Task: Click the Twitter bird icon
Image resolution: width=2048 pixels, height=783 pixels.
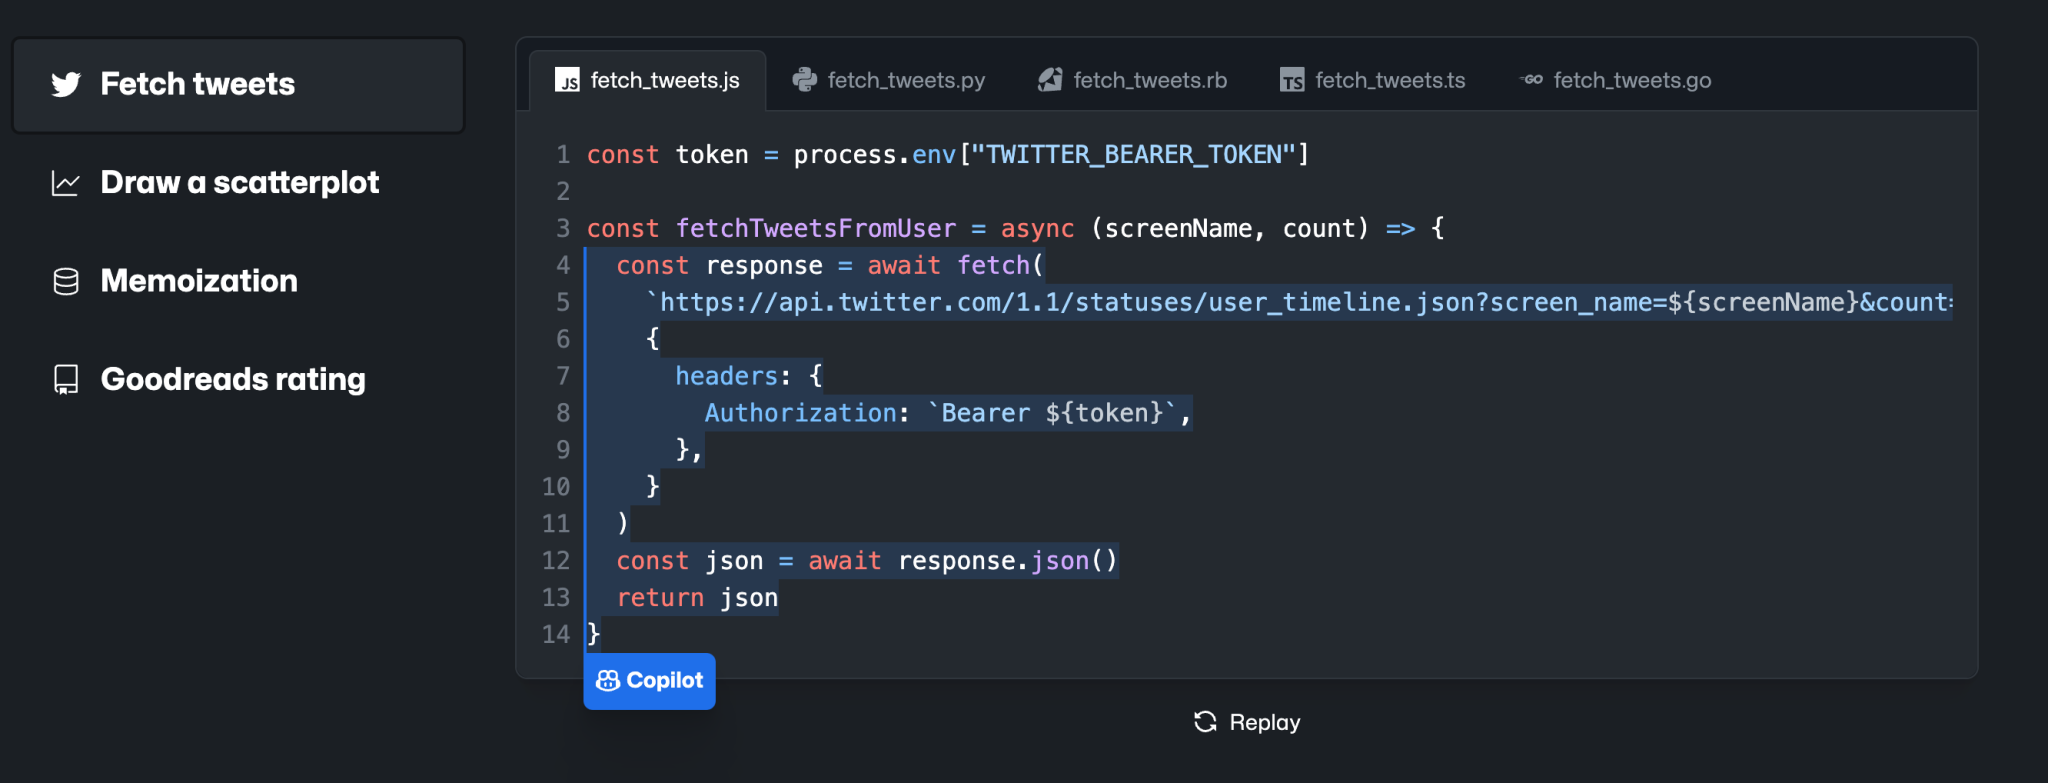Action: tap(66, 85)
